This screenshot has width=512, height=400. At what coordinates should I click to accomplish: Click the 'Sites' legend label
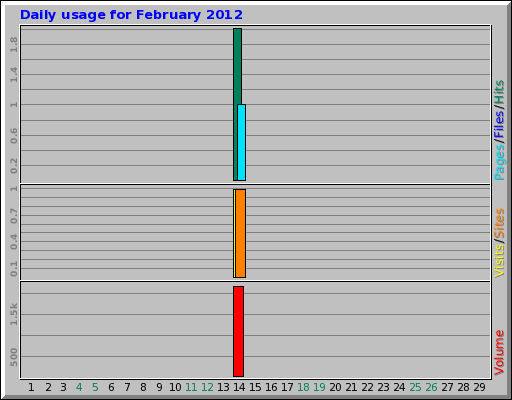499,224
